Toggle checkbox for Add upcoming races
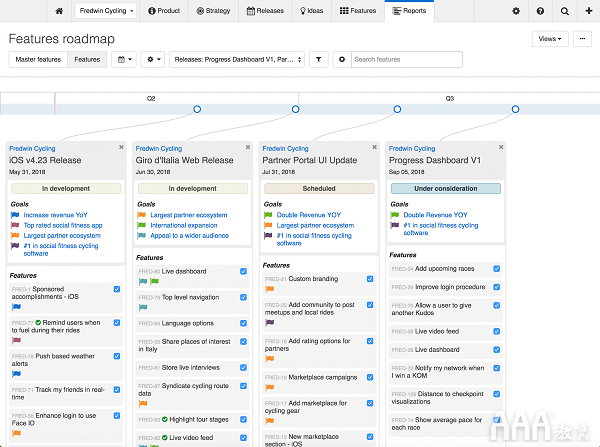This screenshot has height=447, width=600. click(x=497, y=269)
